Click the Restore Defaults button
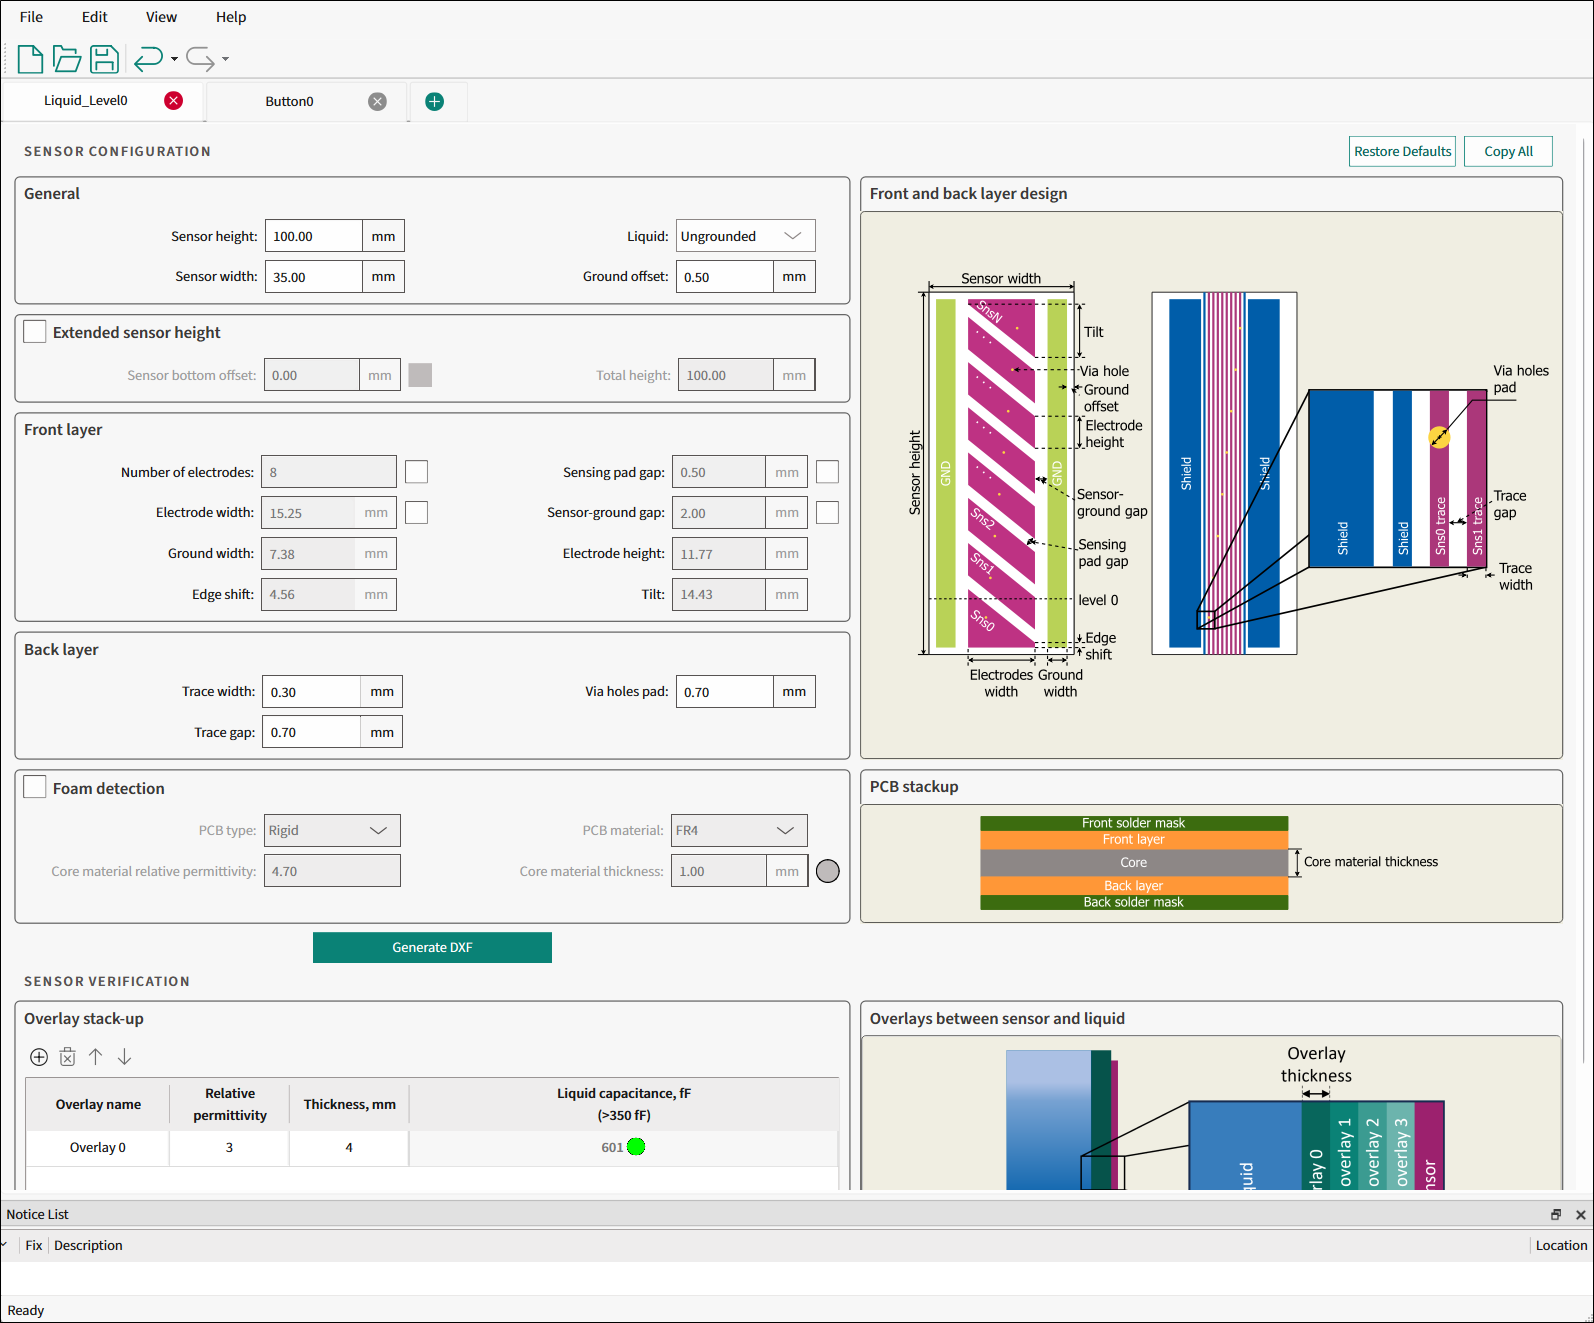The width and height of the screenshot is (1594, 1323). coord(1402,151)
